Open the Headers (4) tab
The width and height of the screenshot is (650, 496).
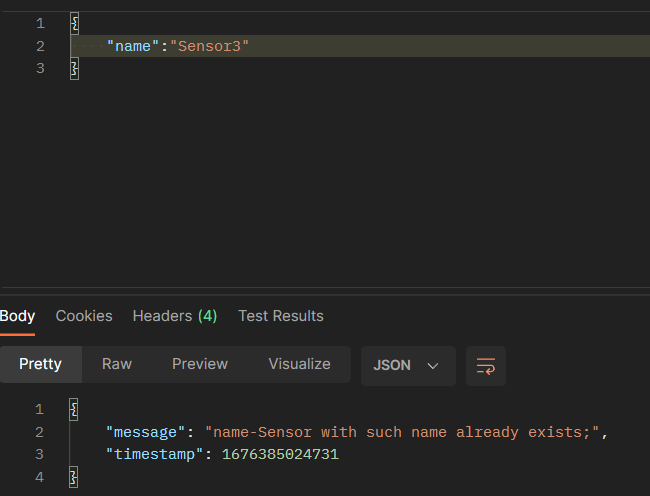coord(175,316)
